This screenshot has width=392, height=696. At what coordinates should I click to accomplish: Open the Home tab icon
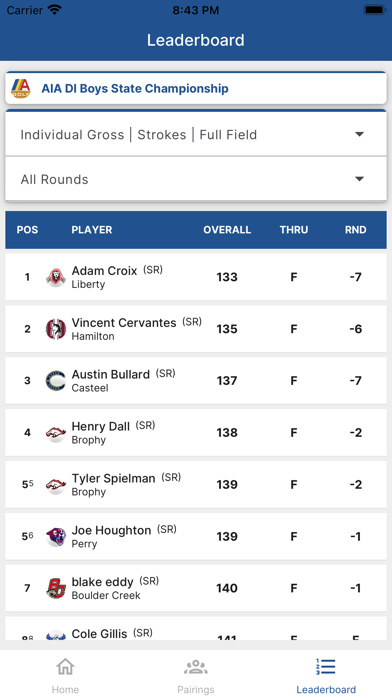(x=65, y=667)
